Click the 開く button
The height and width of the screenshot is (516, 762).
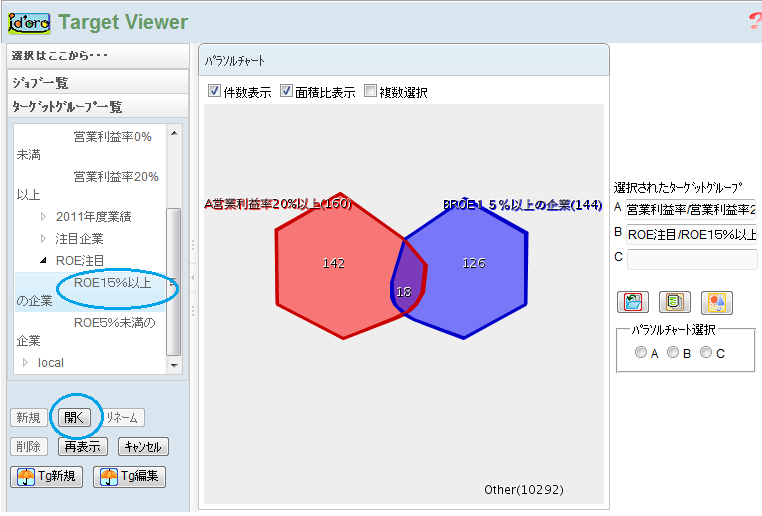click(75, 417)
